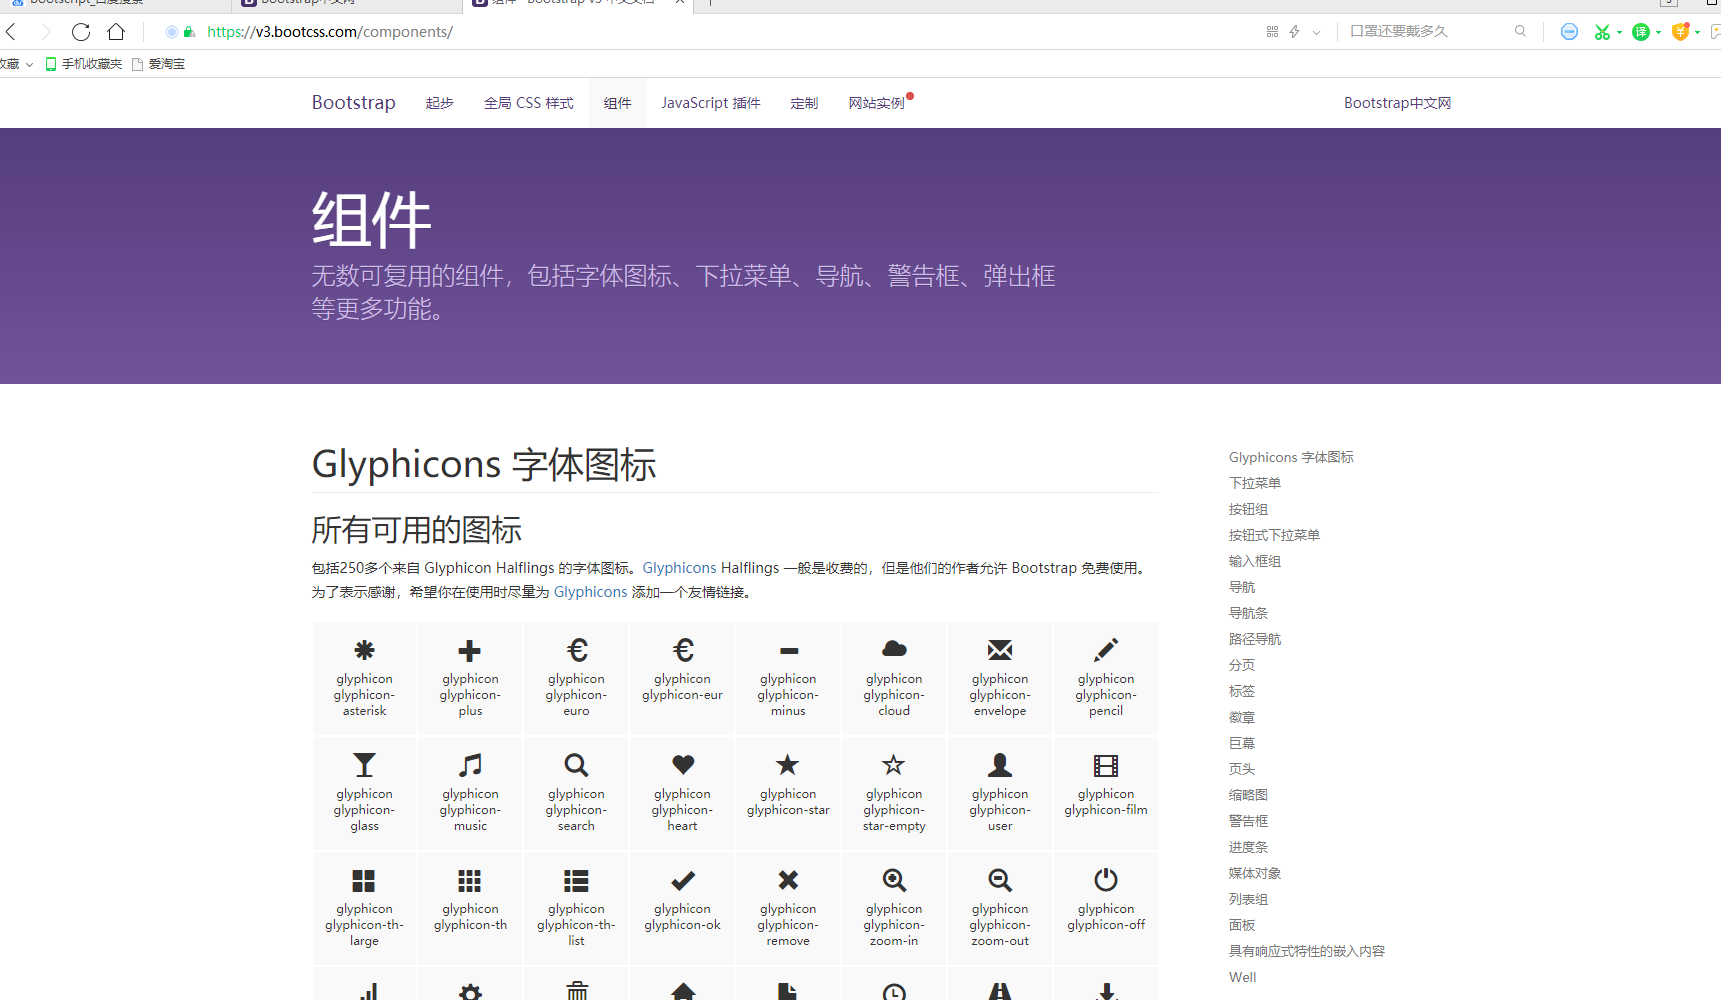Viewport: 1721px width, 1000px height.
Task: Select the glyphicon-cloud icon
Action: click(893, 648)
